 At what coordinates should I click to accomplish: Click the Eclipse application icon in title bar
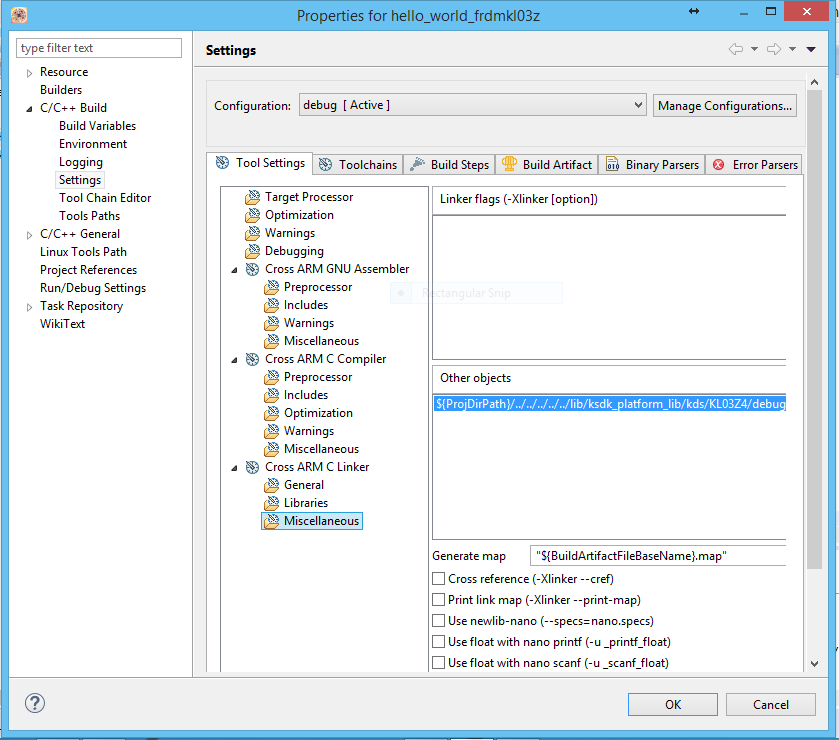(19, 15)
